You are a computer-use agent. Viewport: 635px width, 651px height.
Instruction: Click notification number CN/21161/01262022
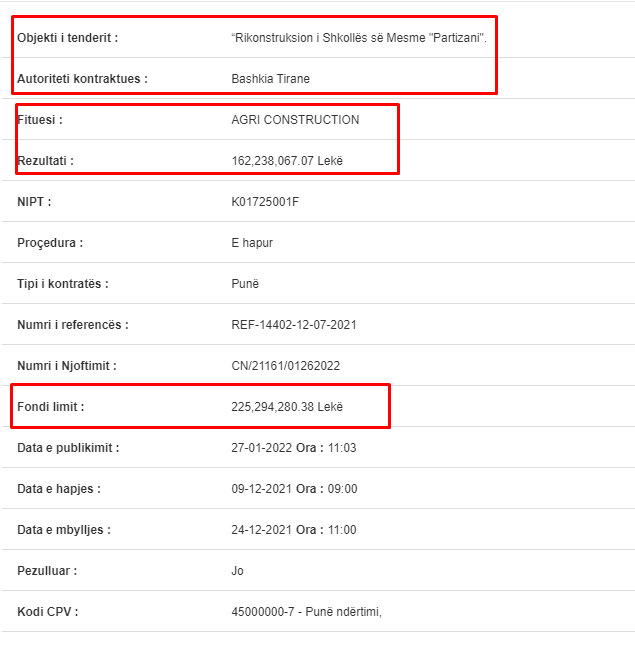click(286, 366)
